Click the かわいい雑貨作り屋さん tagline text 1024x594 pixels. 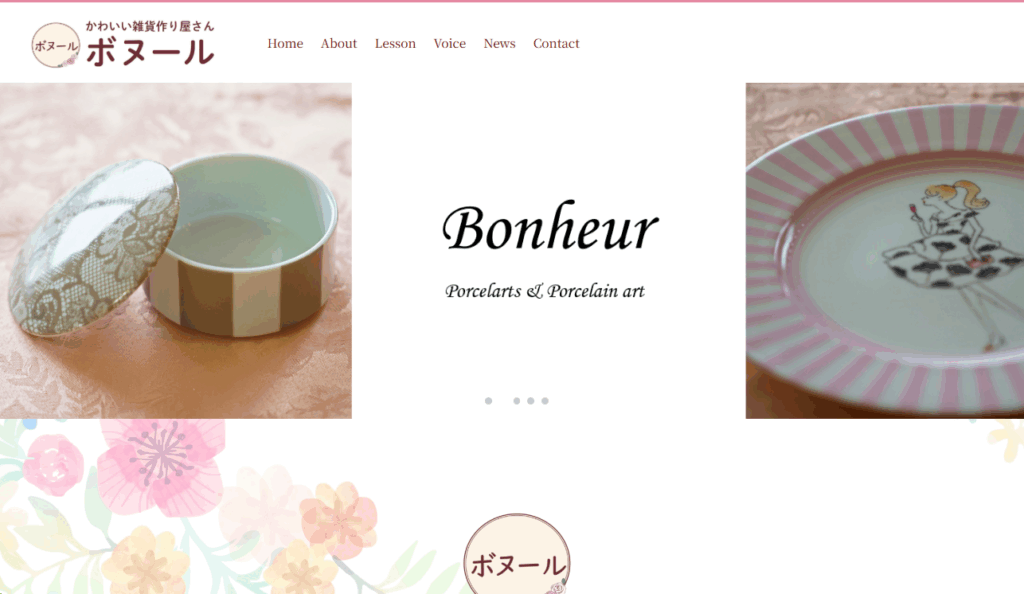click(150, 26)
